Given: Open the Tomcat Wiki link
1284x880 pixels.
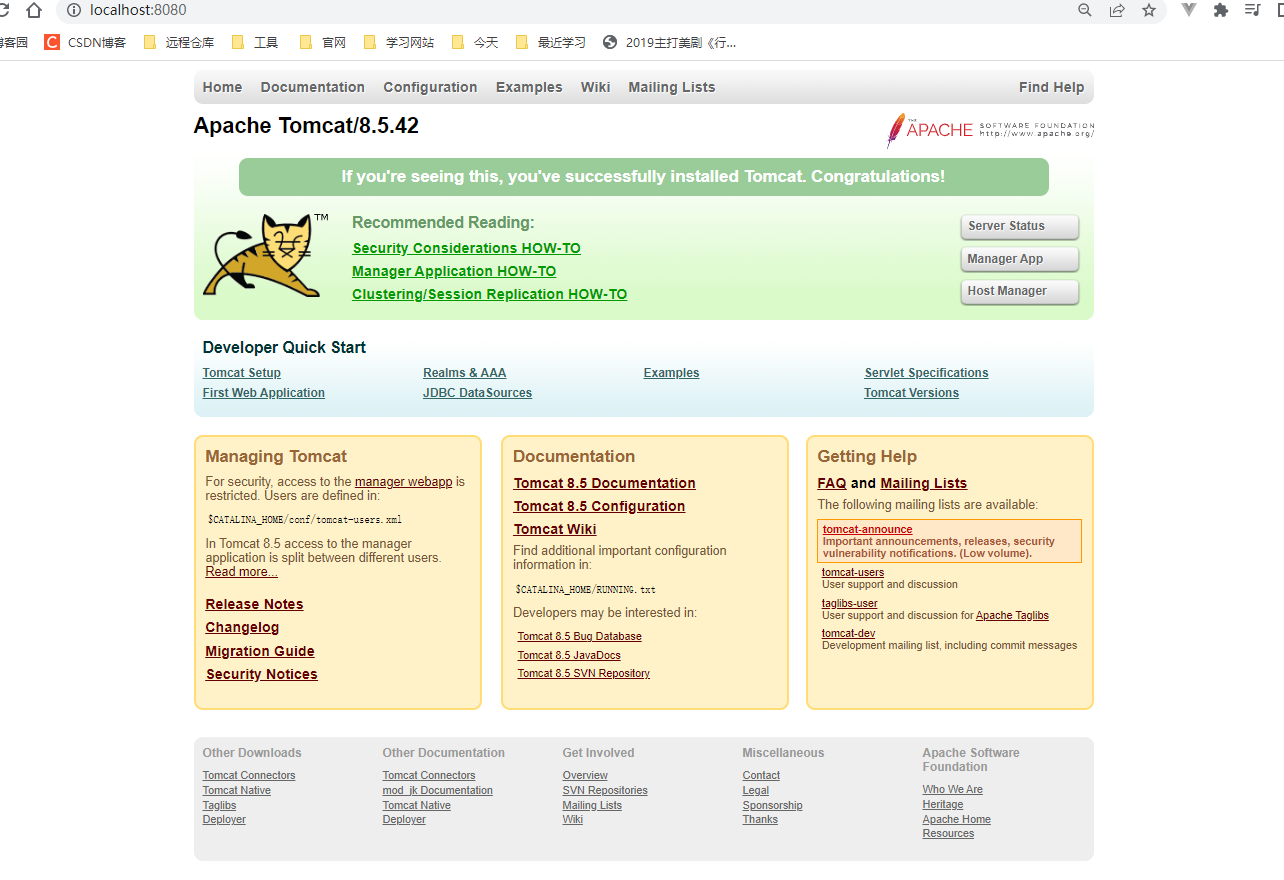Looking at the screenshot, I should (x=555, y=529).
